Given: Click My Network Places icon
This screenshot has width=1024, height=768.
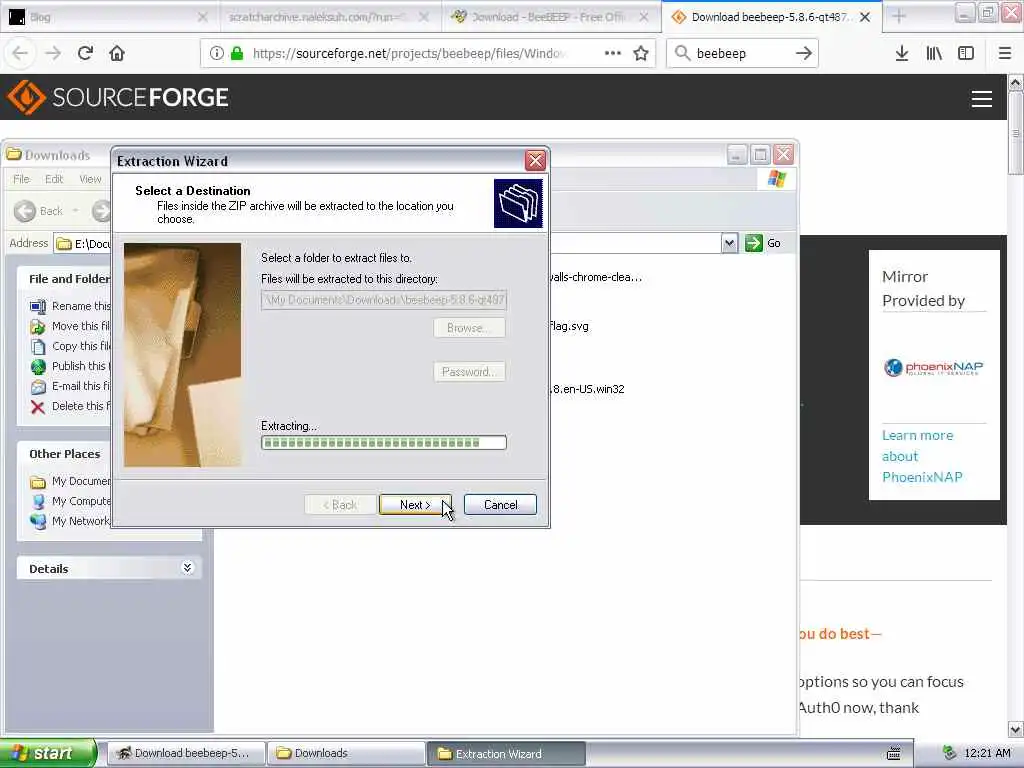Looking at the screenshot, I should [38, 521].
